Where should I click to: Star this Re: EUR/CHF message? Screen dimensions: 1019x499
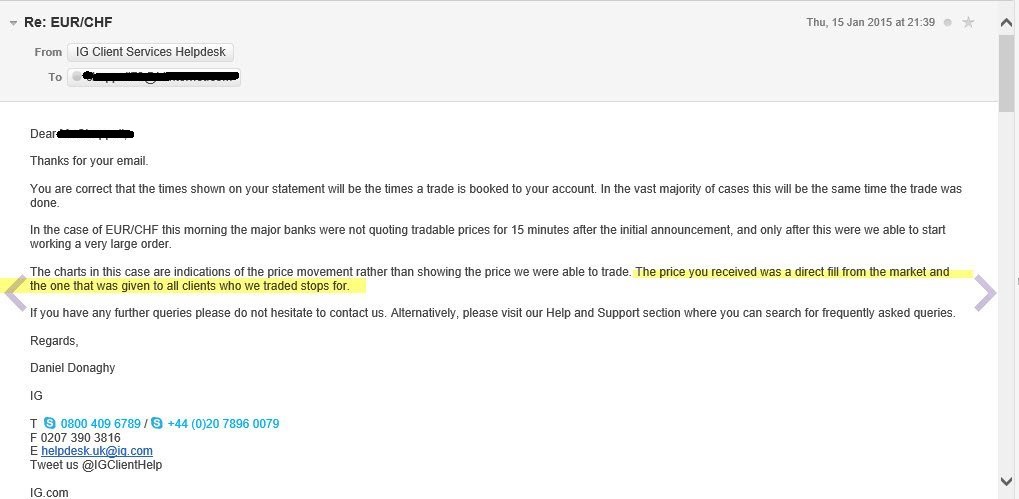point(968,23)
